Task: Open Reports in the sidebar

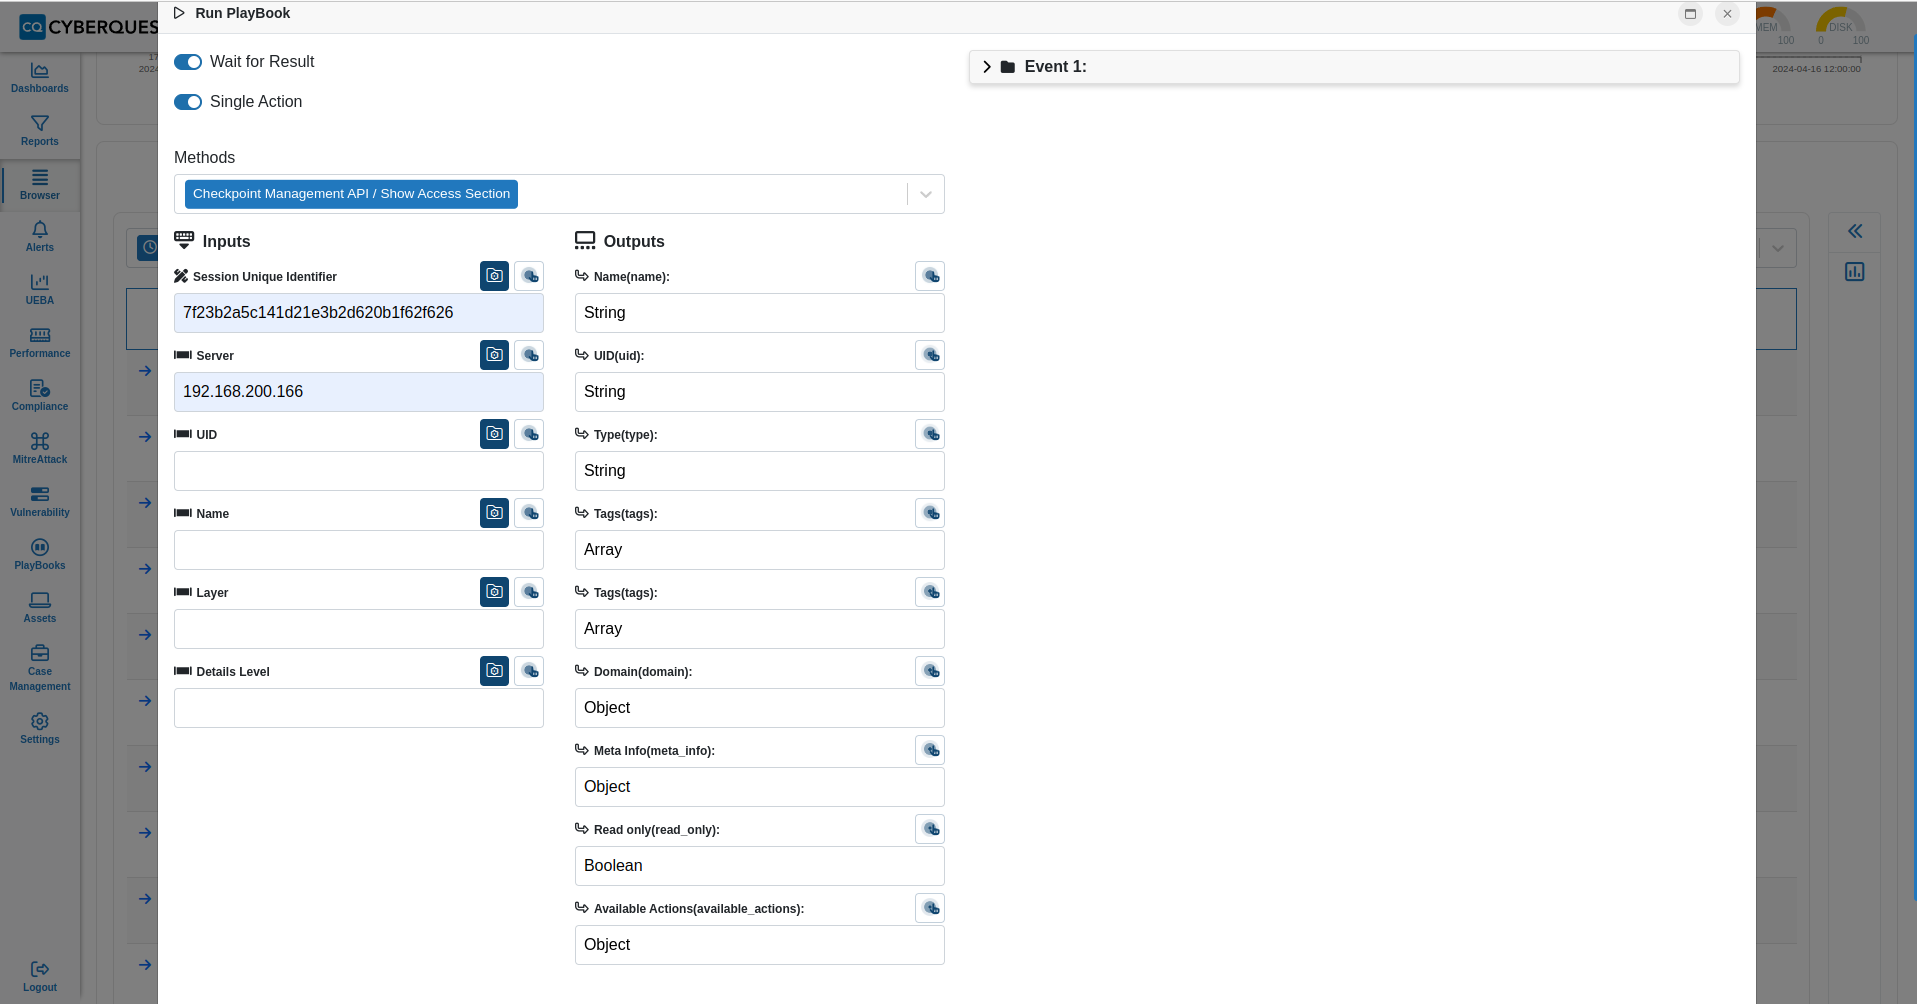Action: [x=40, y=131]
